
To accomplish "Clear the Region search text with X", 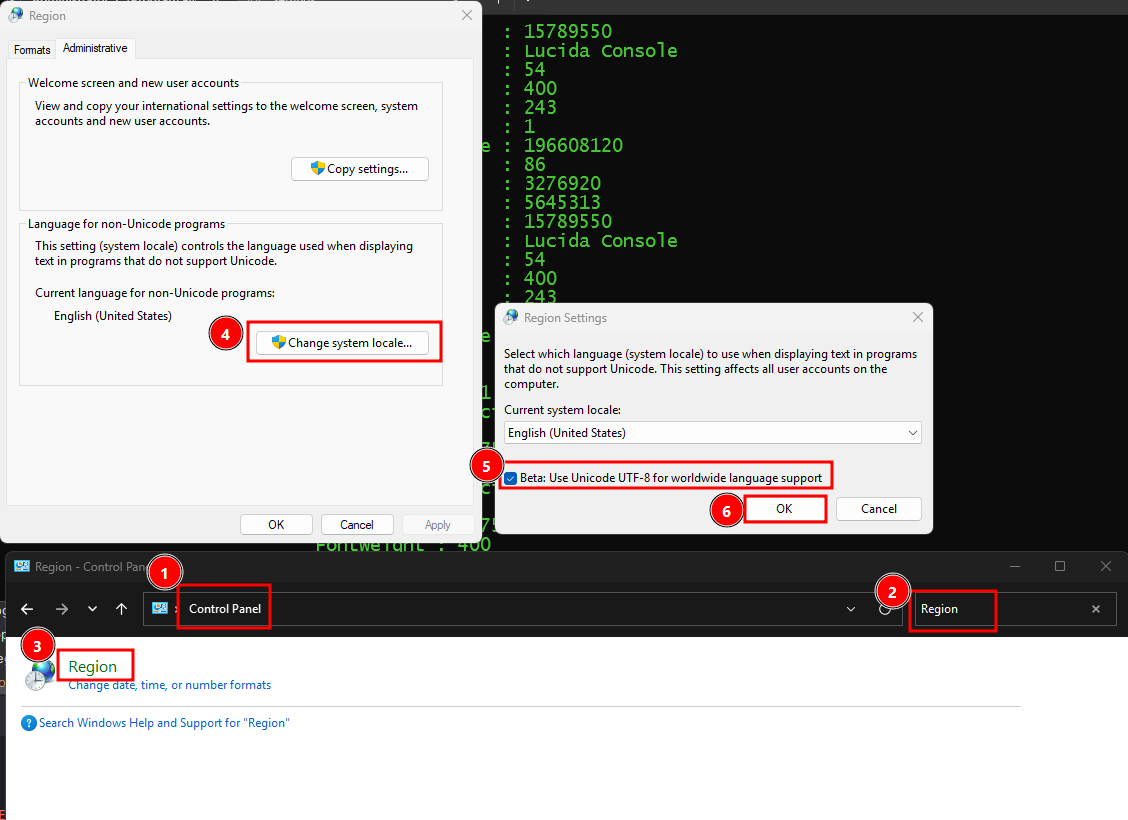I will 1096,609.
